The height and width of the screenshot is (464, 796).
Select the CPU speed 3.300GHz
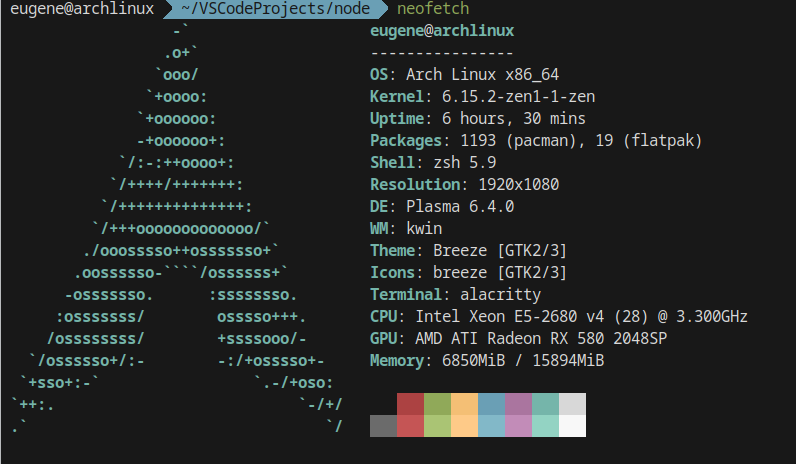coord(712,316)
